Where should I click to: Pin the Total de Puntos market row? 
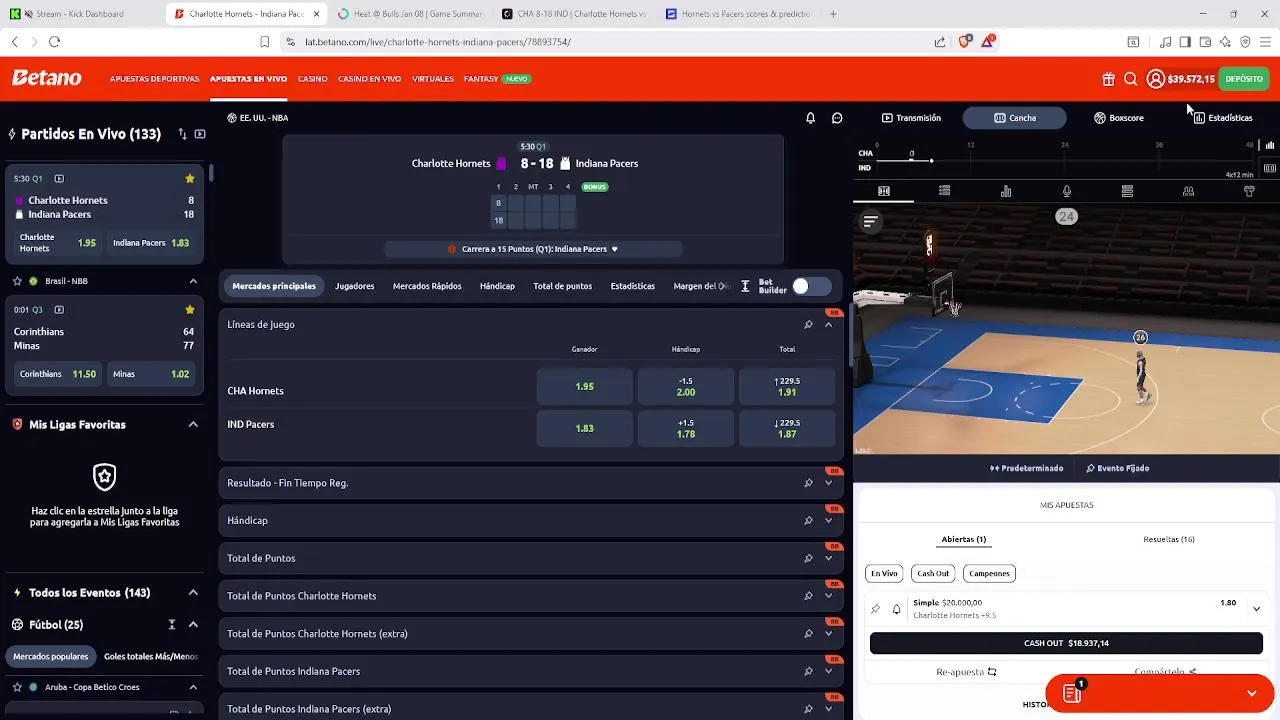808,558
